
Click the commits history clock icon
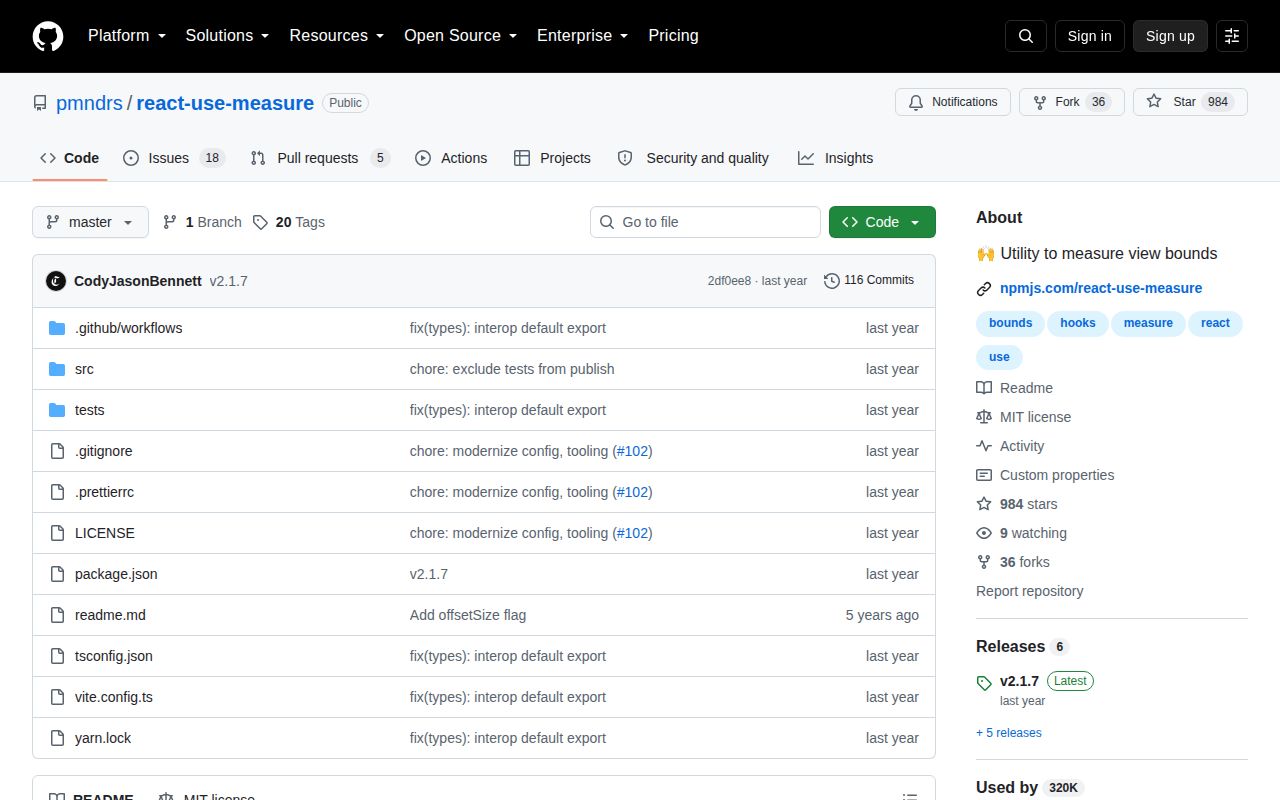pyautogui.click(x=832, y=281)
